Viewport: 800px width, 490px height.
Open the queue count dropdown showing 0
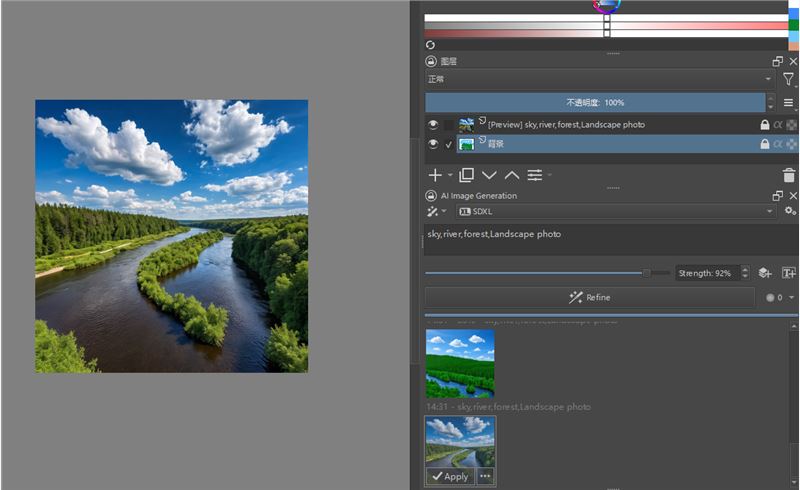click(780, 297)
